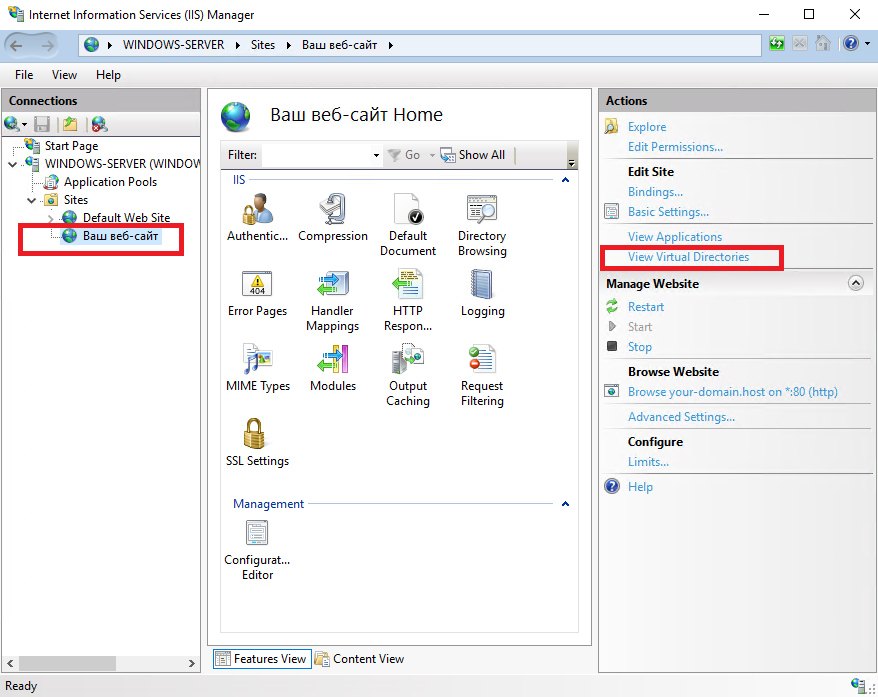Image resolution: width=878 pixels, height=697 pixels.
Task: Open the HTTP Response Headers feature
Action: click(x=408, y=301)
